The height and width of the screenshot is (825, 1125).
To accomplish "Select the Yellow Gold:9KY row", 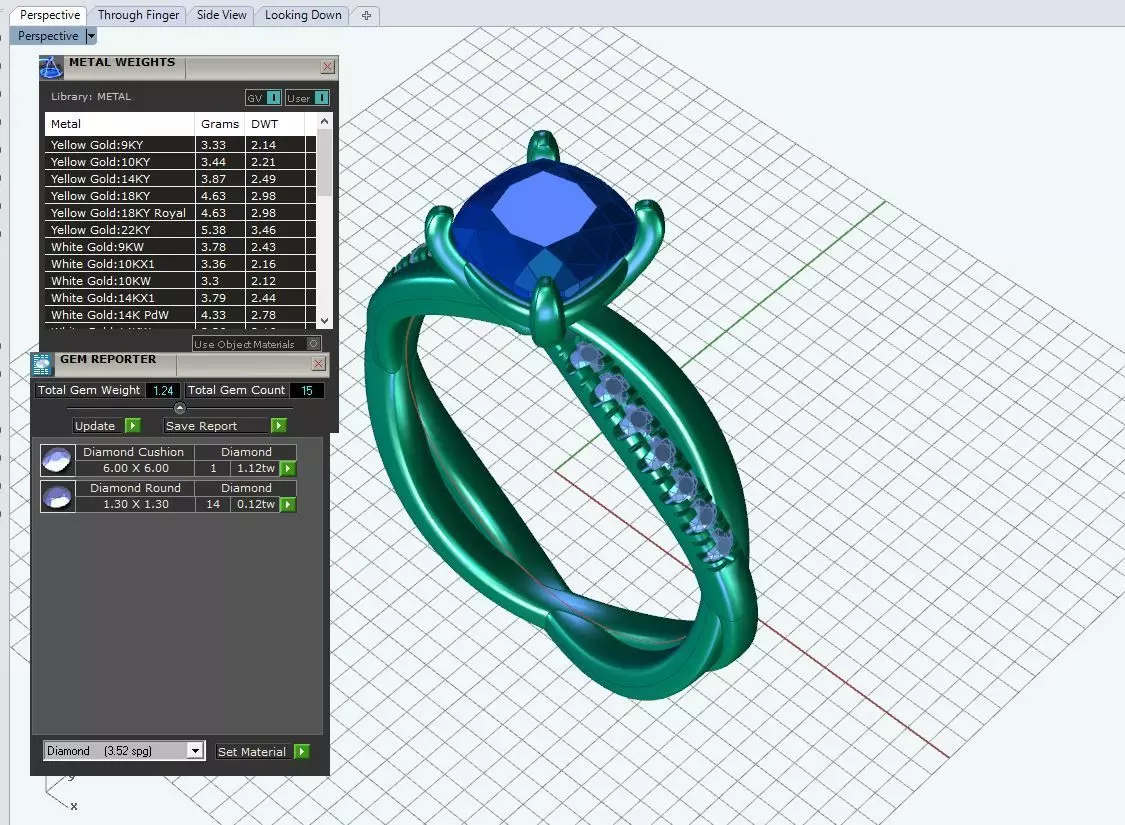I will point(180,145).
